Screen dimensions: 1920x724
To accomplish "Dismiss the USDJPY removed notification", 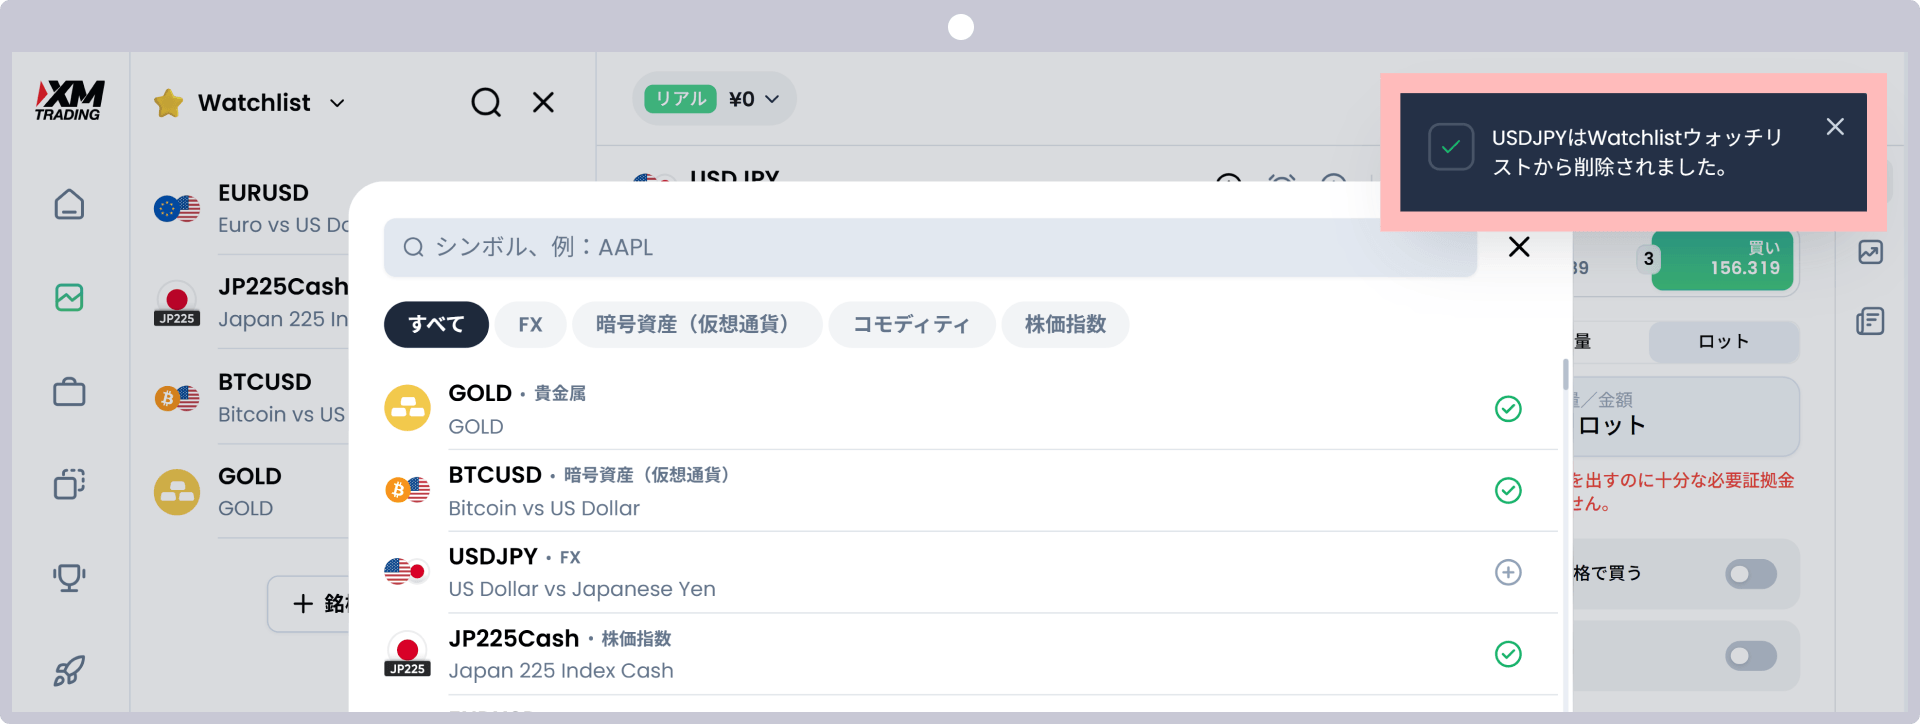I will coord(1835,127).
